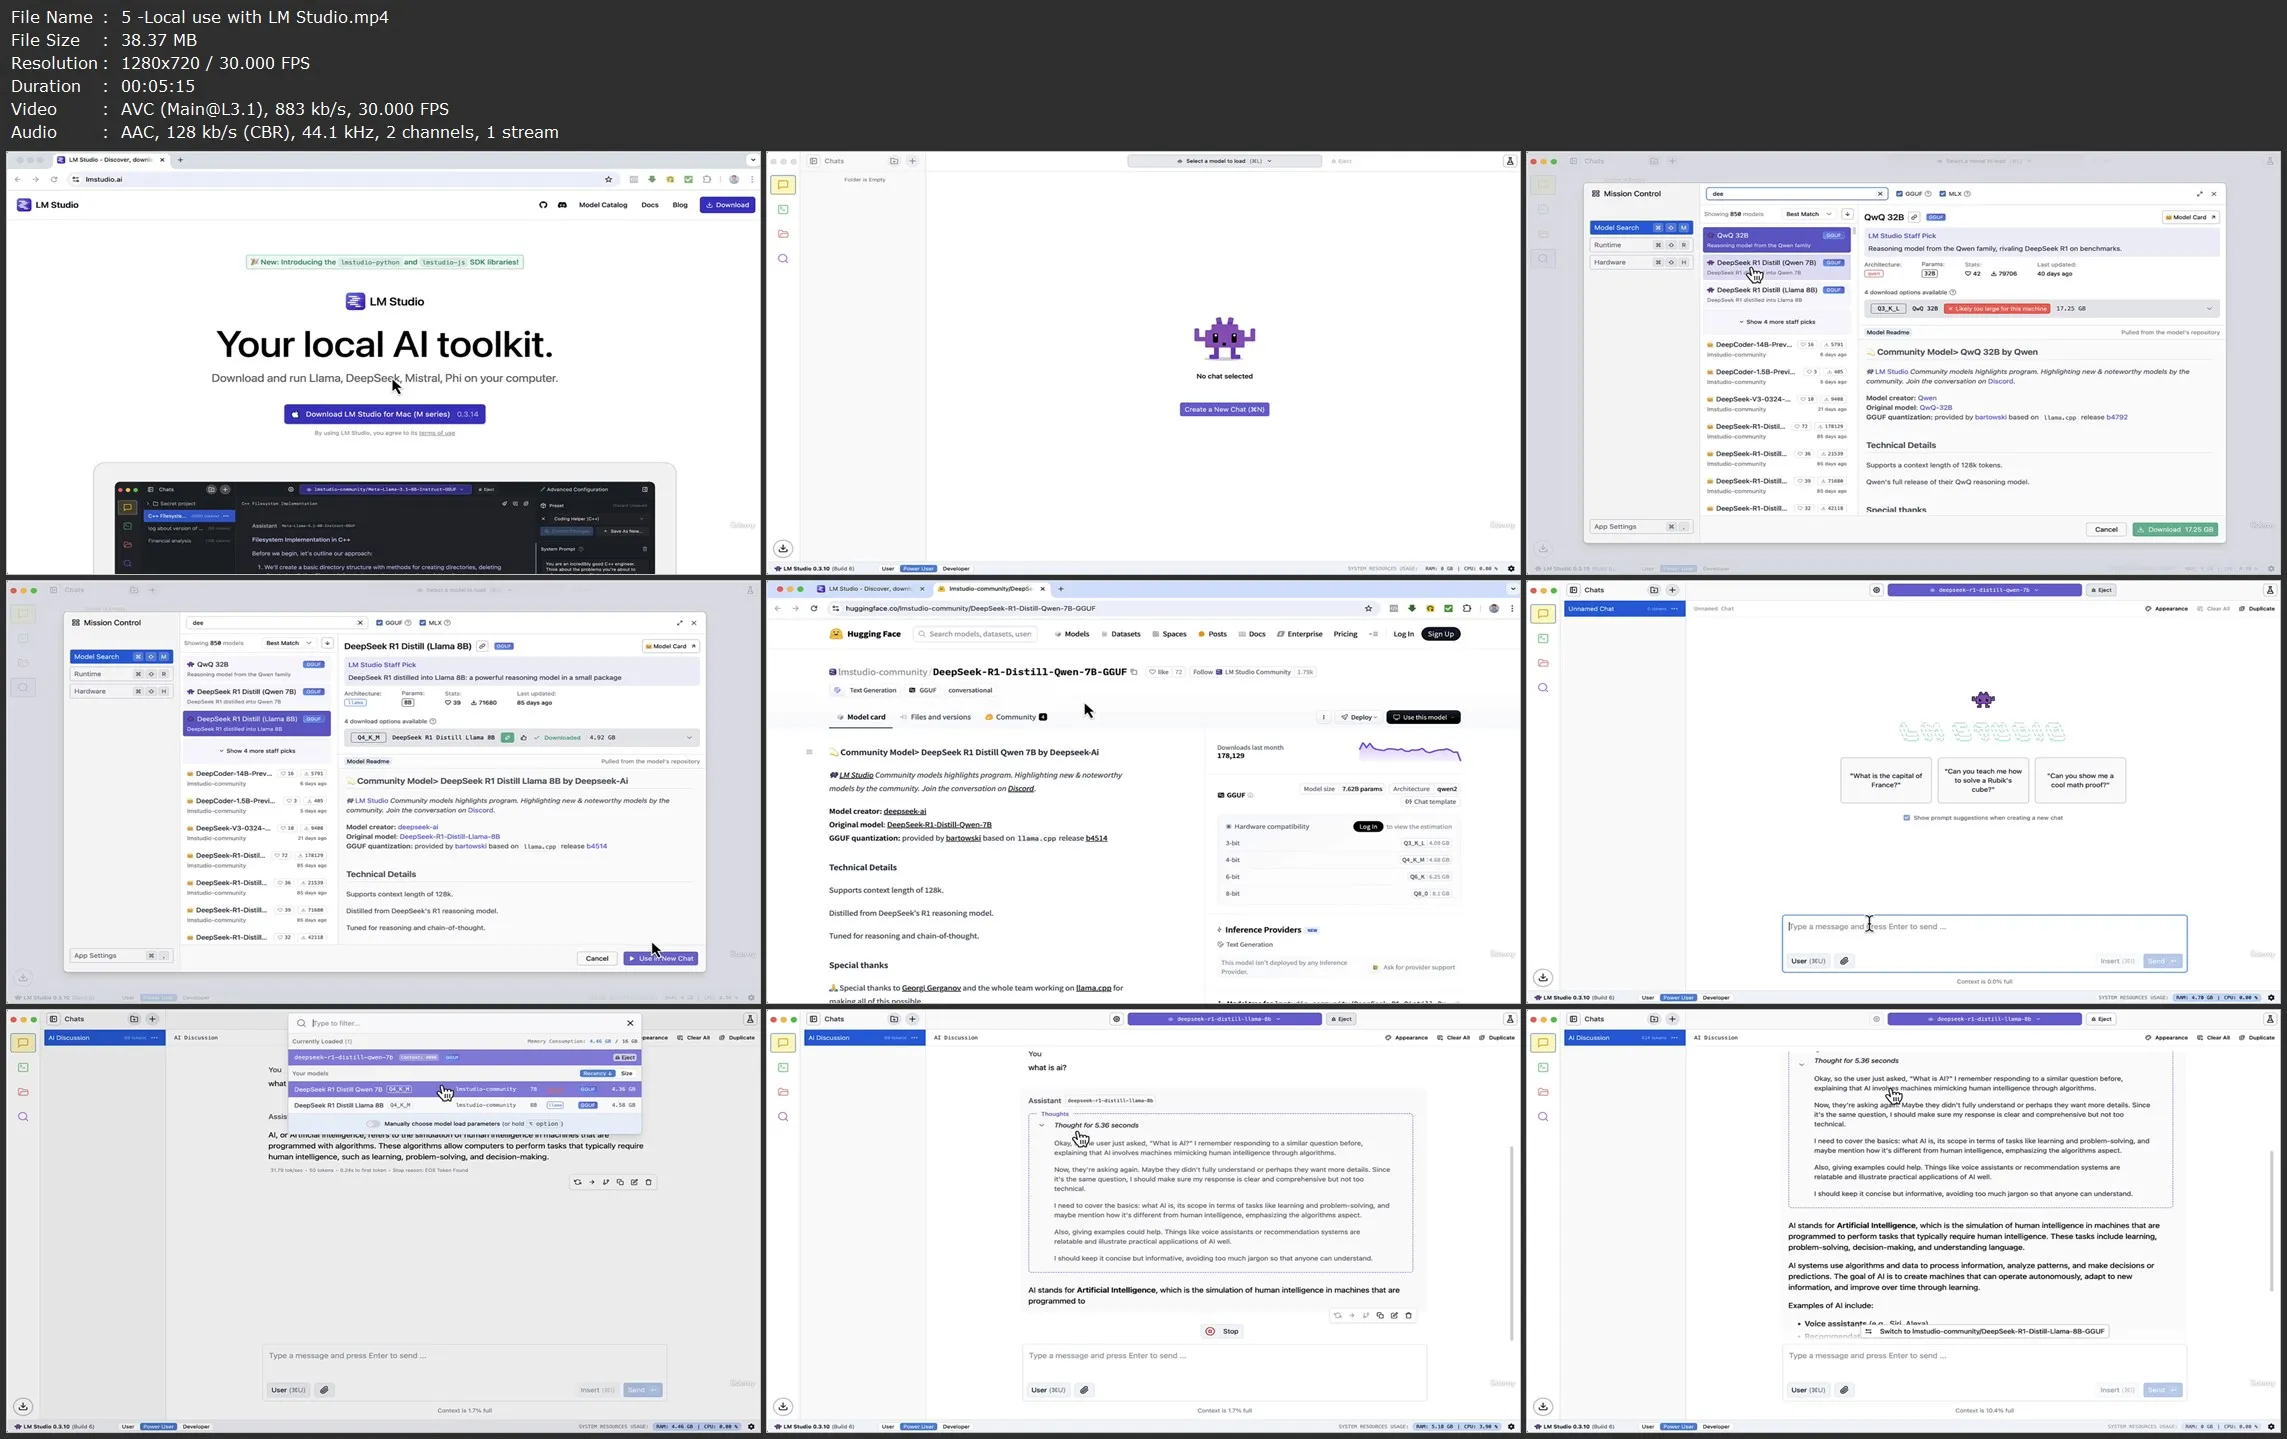This screenshot has height=1439, width=2287.
Task: Click eye icon beside model selector, Unnamed Chat frame
Action: (1876, 590)
